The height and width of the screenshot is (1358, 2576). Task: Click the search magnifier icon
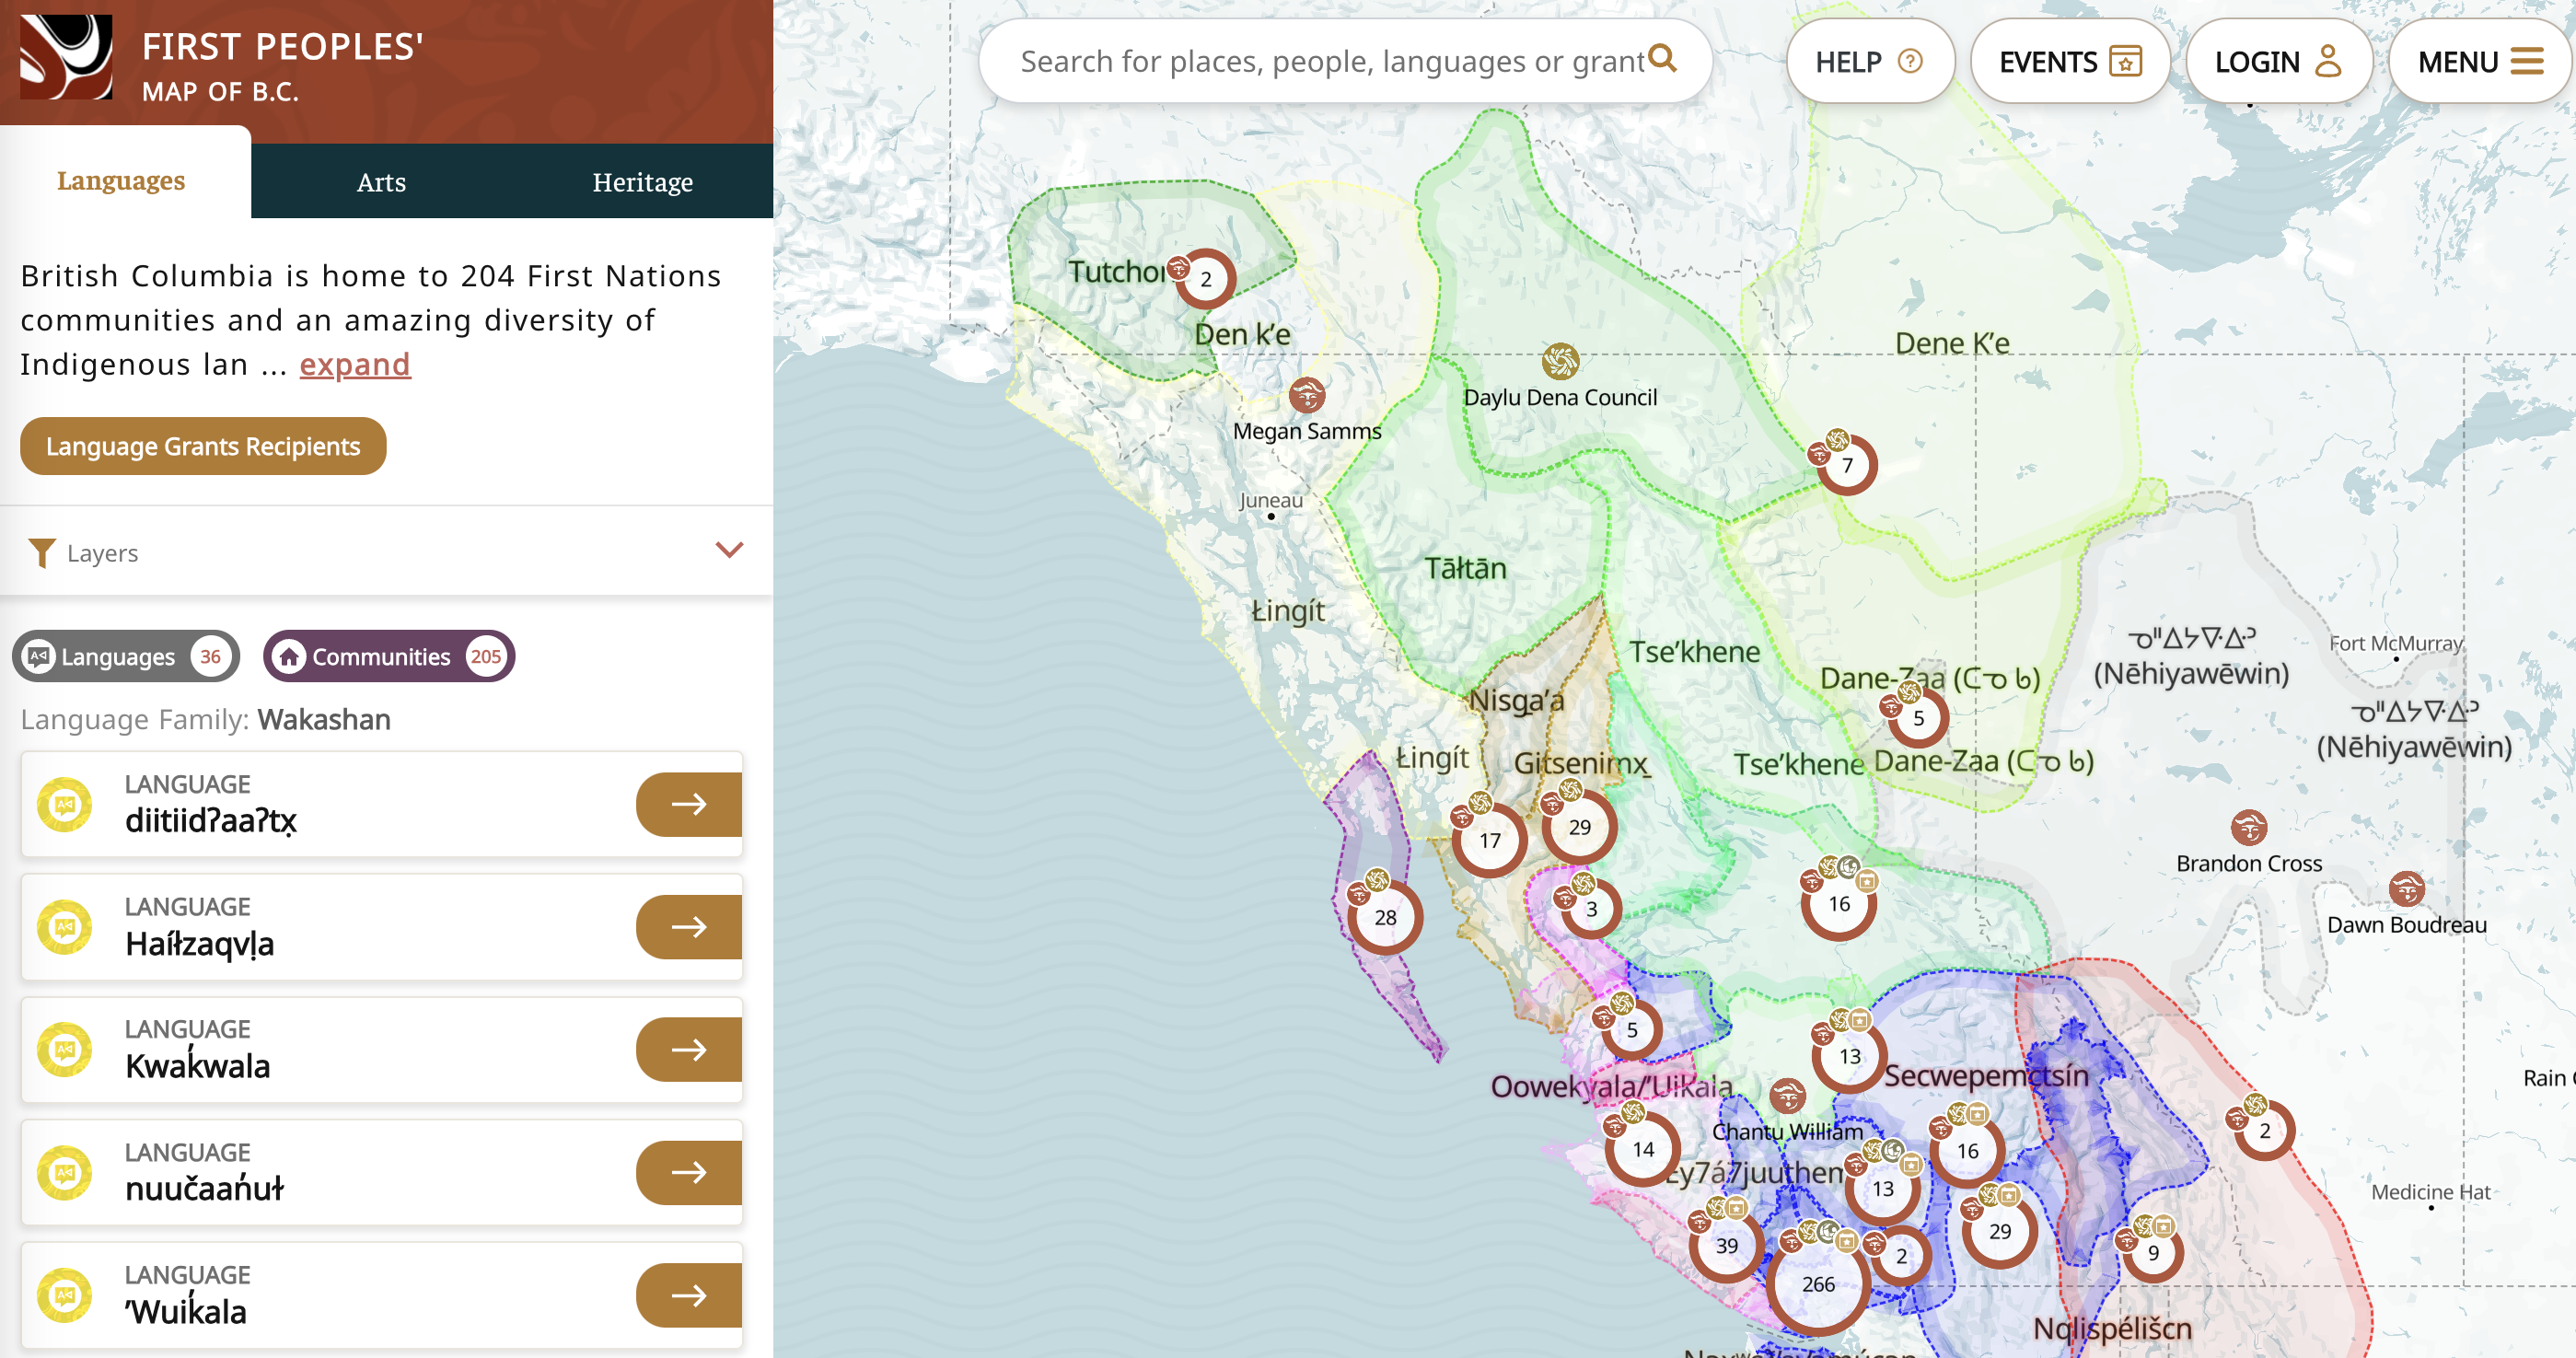click(x=1662, y=58)
